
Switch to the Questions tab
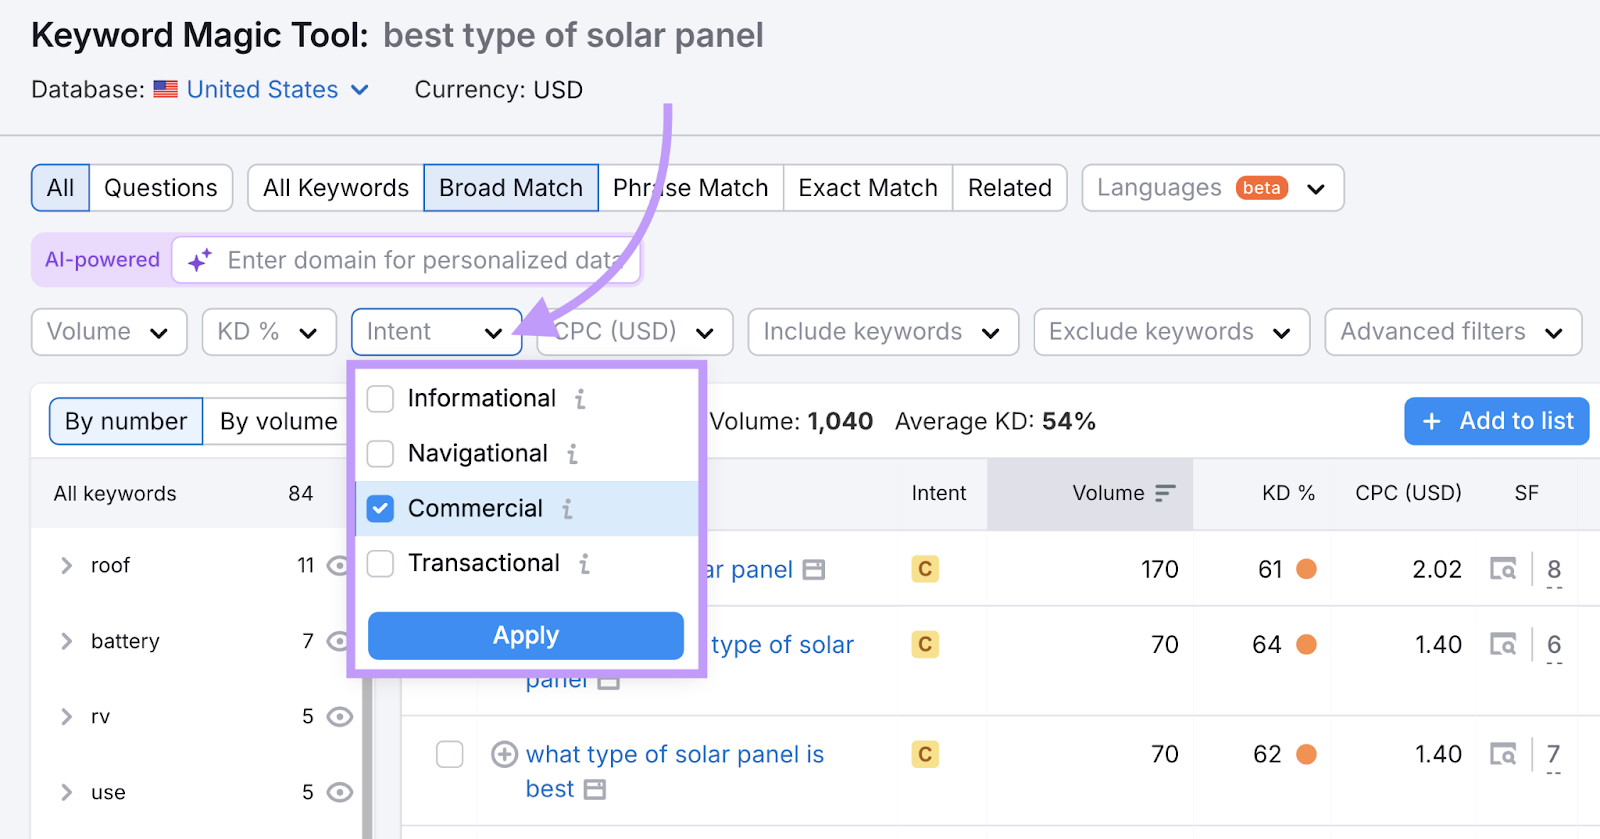[x=160, y=187]
